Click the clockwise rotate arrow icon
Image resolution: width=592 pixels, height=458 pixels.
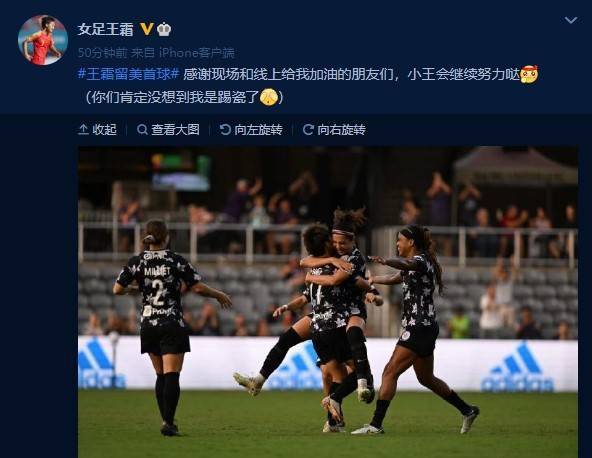coord(308,130)
